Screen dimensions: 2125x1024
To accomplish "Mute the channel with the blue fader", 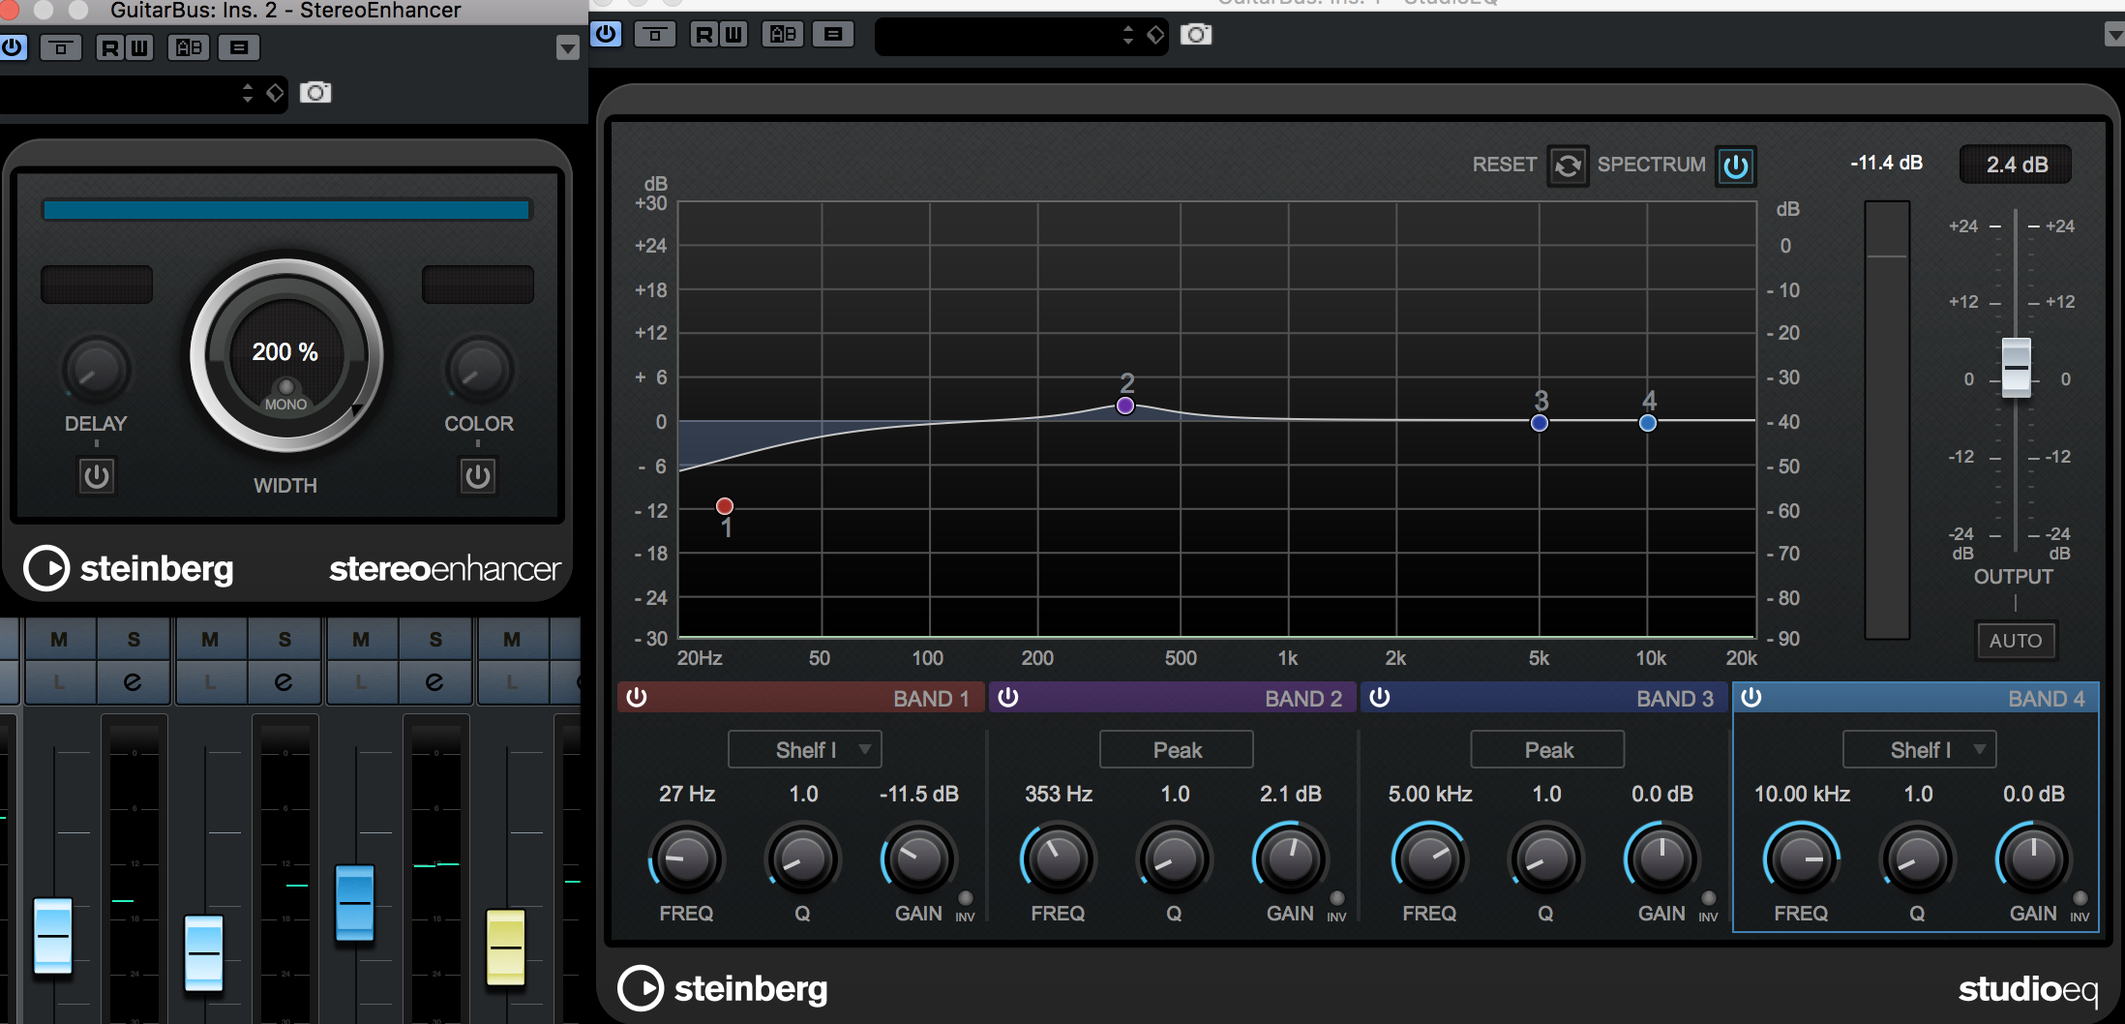I will point(361,640).
